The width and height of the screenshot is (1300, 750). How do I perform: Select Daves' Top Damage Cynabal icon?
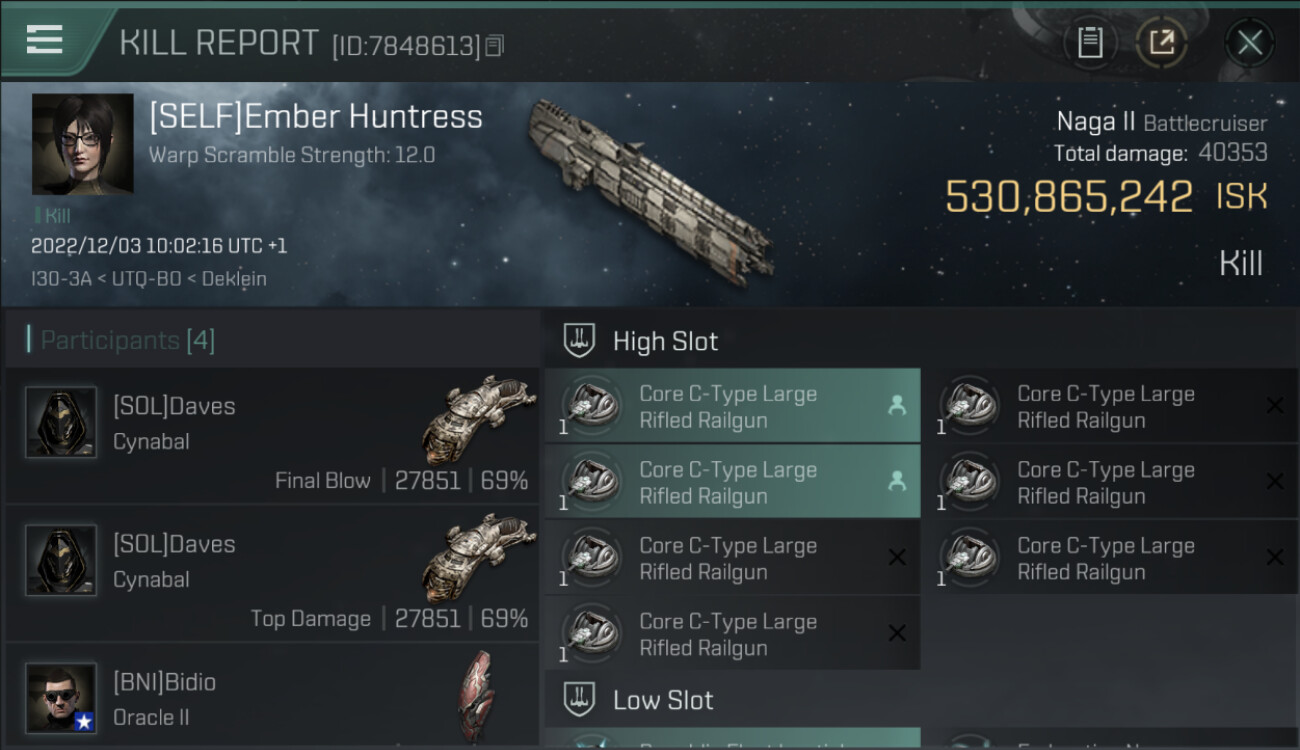pos(477,555)
